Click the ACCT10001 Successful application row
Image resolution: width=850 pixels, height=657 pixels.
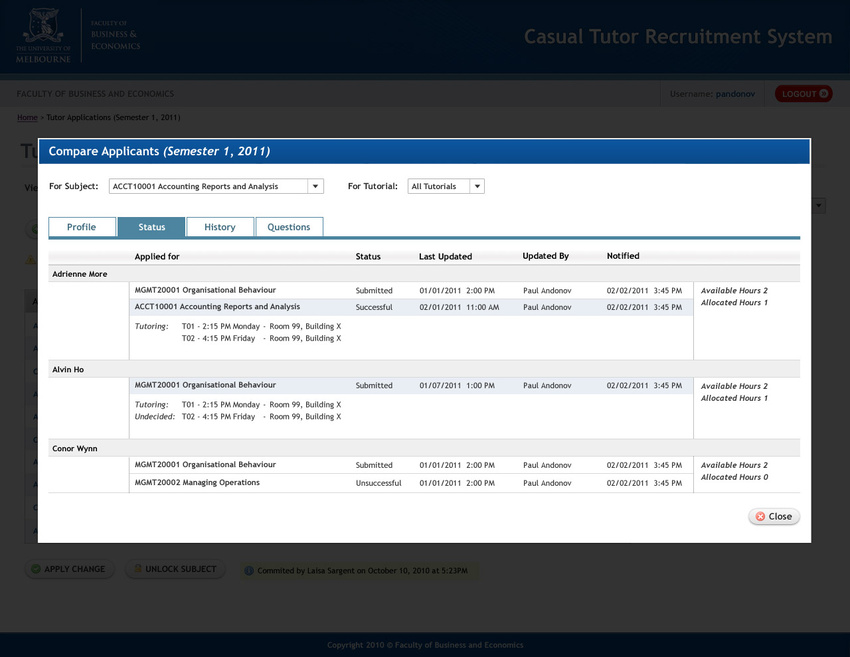tap(411, 307)
